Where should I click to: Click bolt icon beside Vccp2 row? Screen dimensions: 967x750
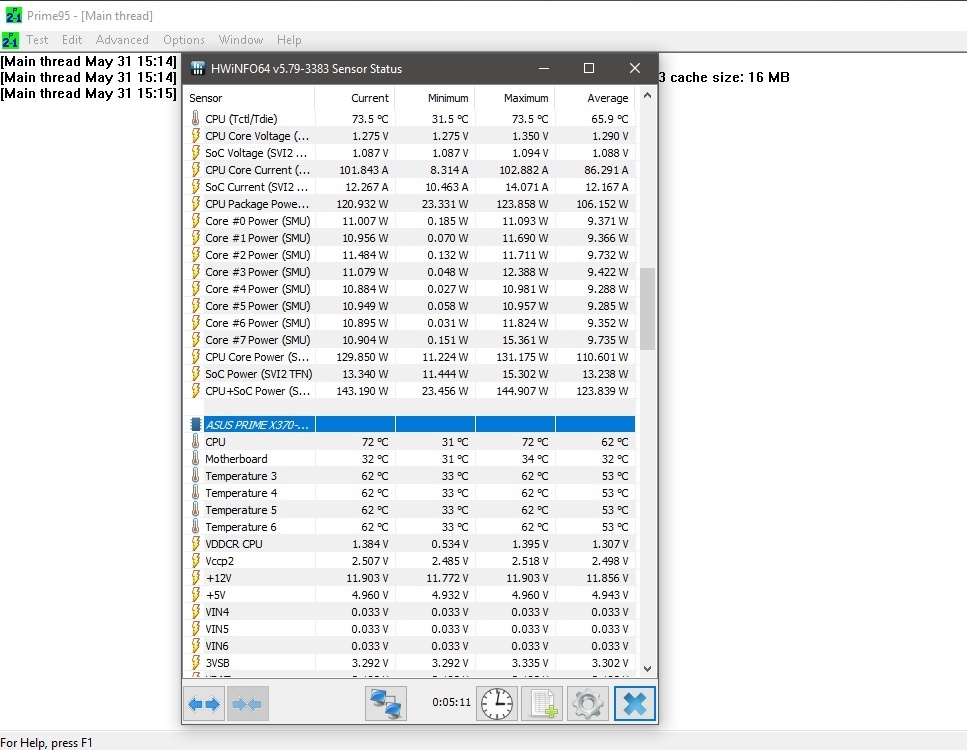[x=195, y=561]
